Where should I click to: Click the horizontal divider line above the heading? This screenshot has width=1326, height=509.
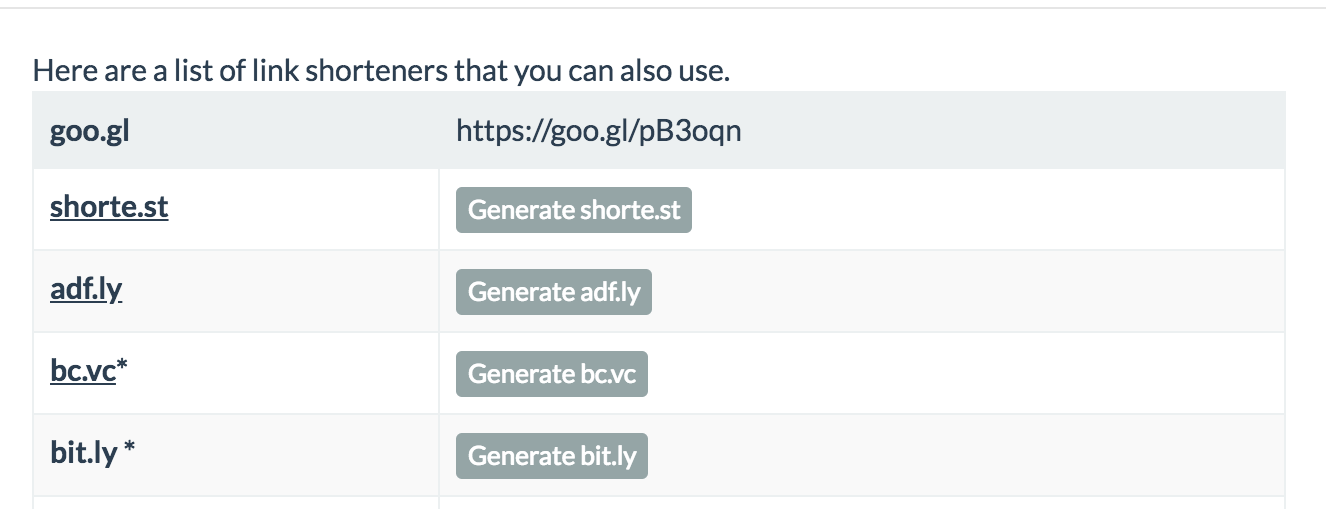(x=663, y=8)
